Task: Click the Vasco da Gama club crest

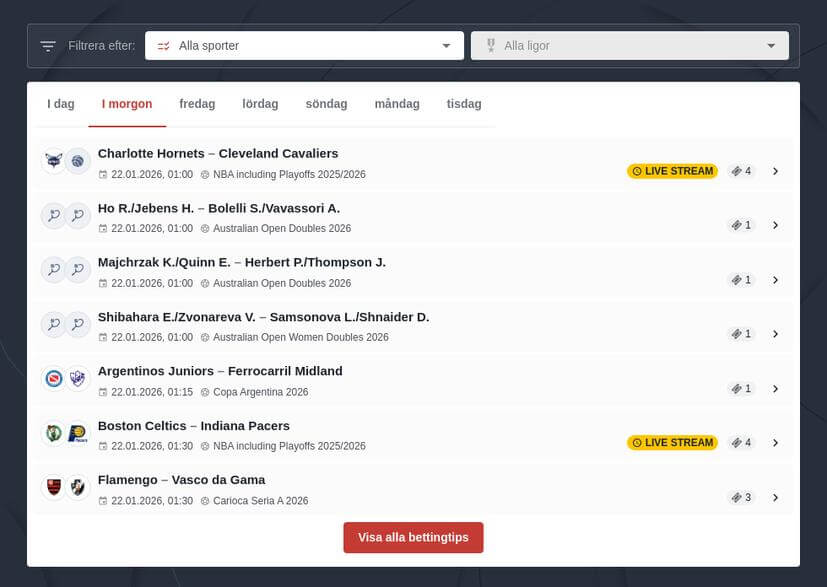Action: point(77,488)
